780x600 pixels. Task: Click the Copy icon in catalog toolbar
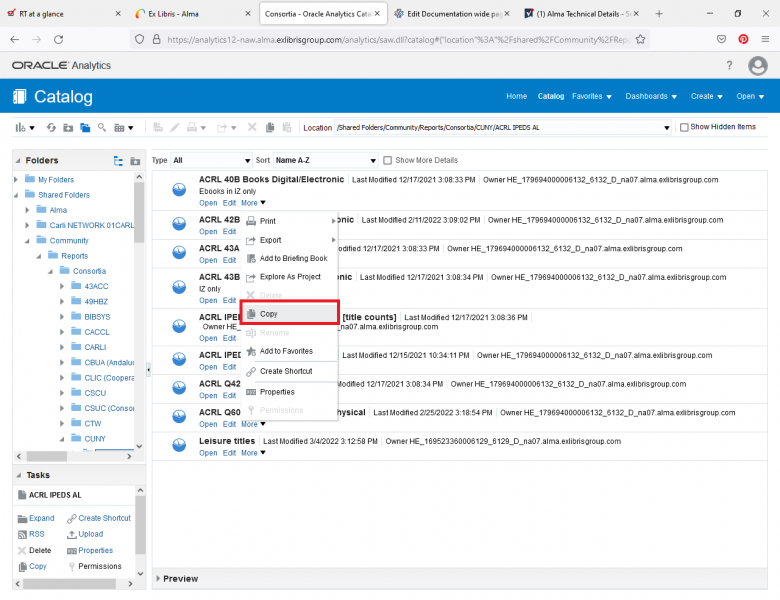(x=270, y=128)
